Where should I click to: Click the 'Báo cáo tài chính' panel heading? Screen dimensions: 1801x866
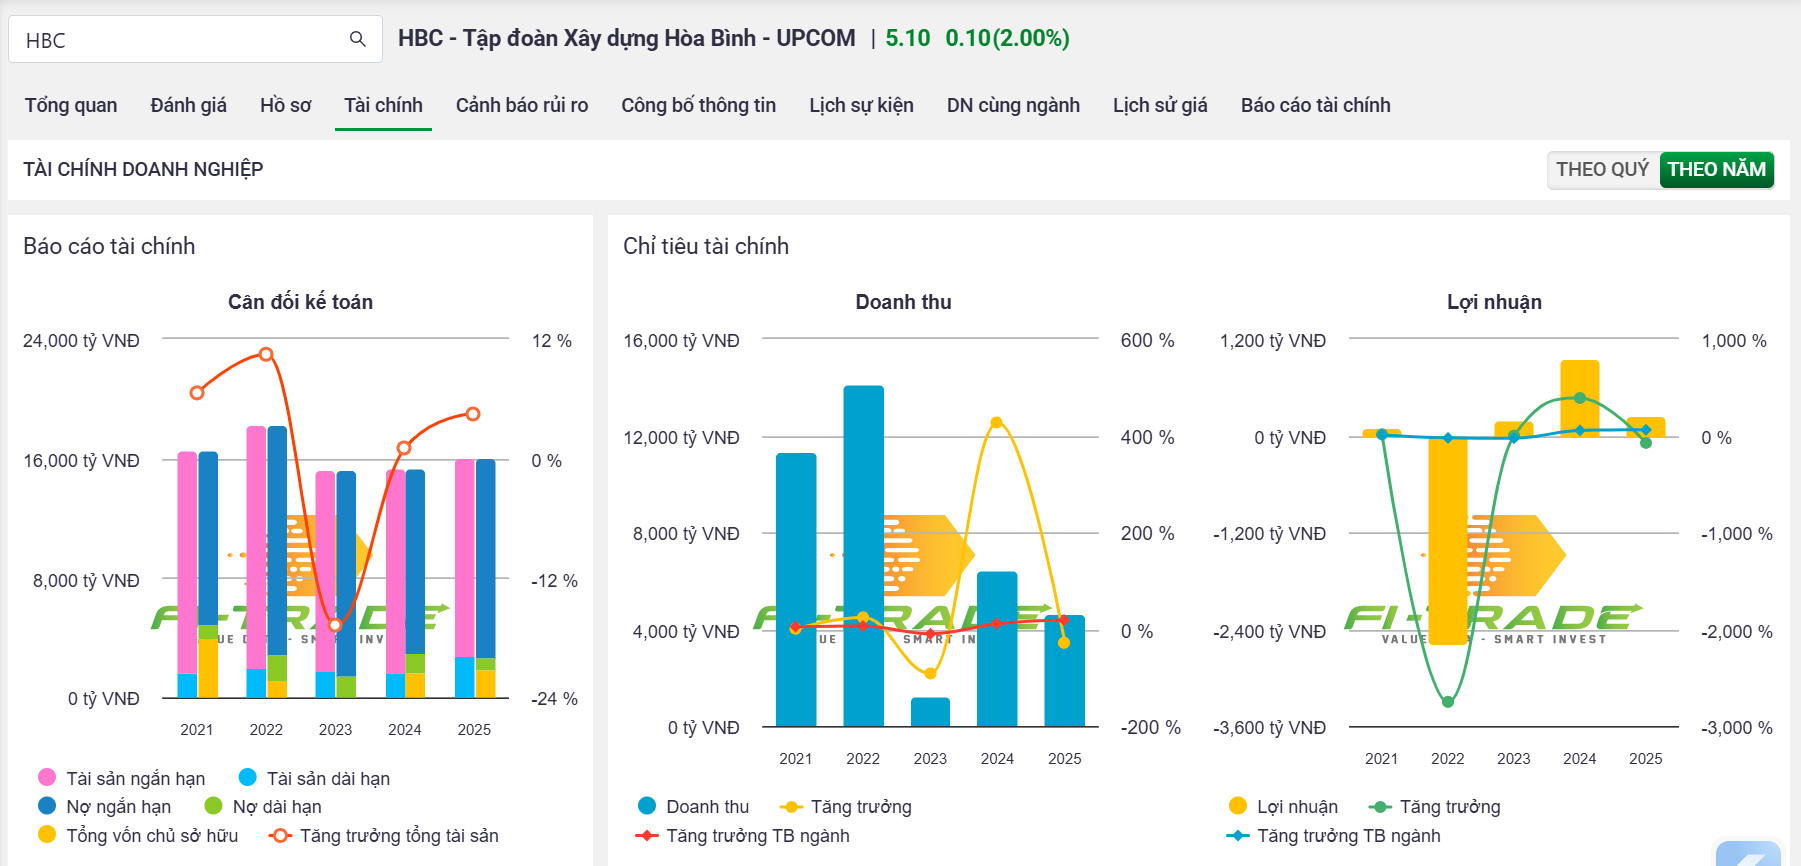pos(109,246)
